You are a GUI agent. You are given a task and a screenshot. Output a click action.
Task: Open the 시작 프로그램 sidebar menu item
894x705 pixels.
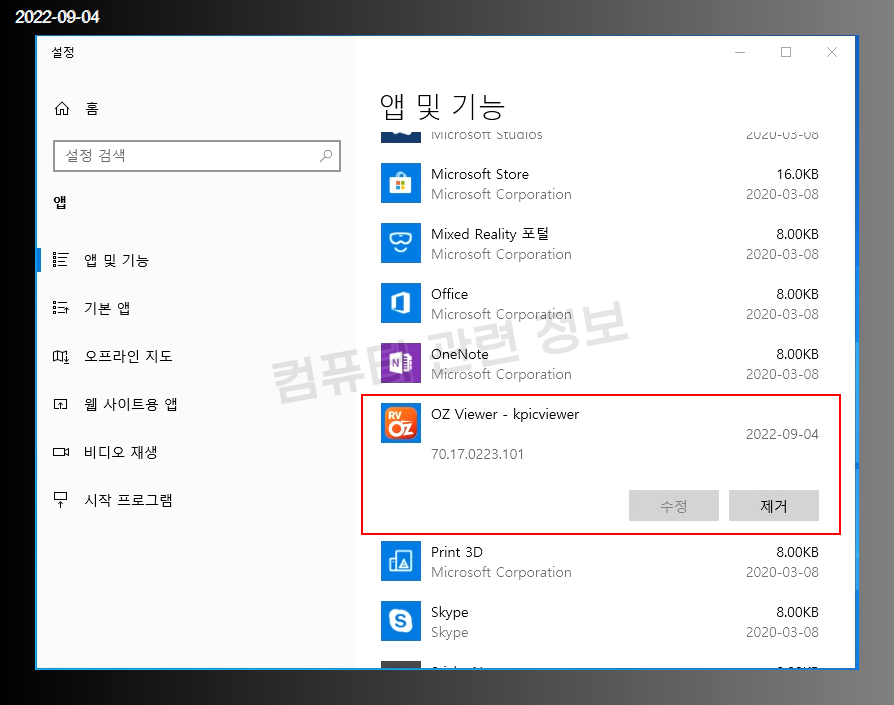(x=197, y=500)
